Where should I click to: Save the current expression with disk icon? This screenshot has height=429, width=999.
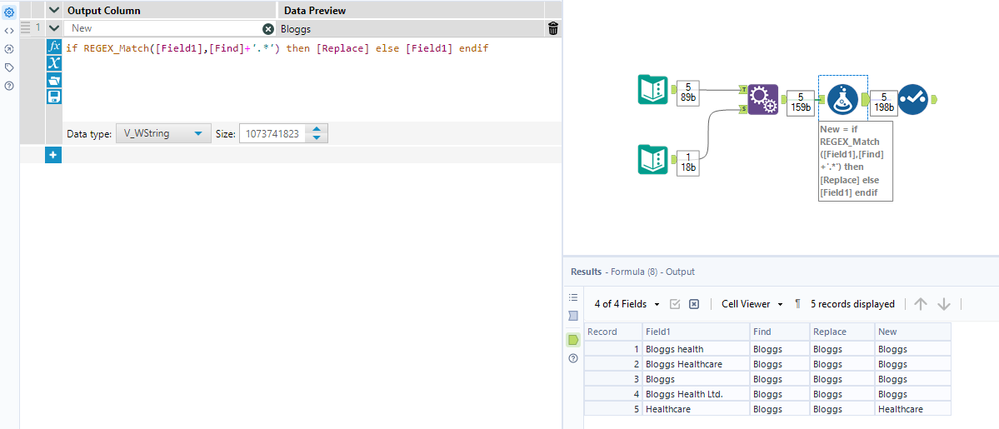pyautogui.click(x=55, y=96)
